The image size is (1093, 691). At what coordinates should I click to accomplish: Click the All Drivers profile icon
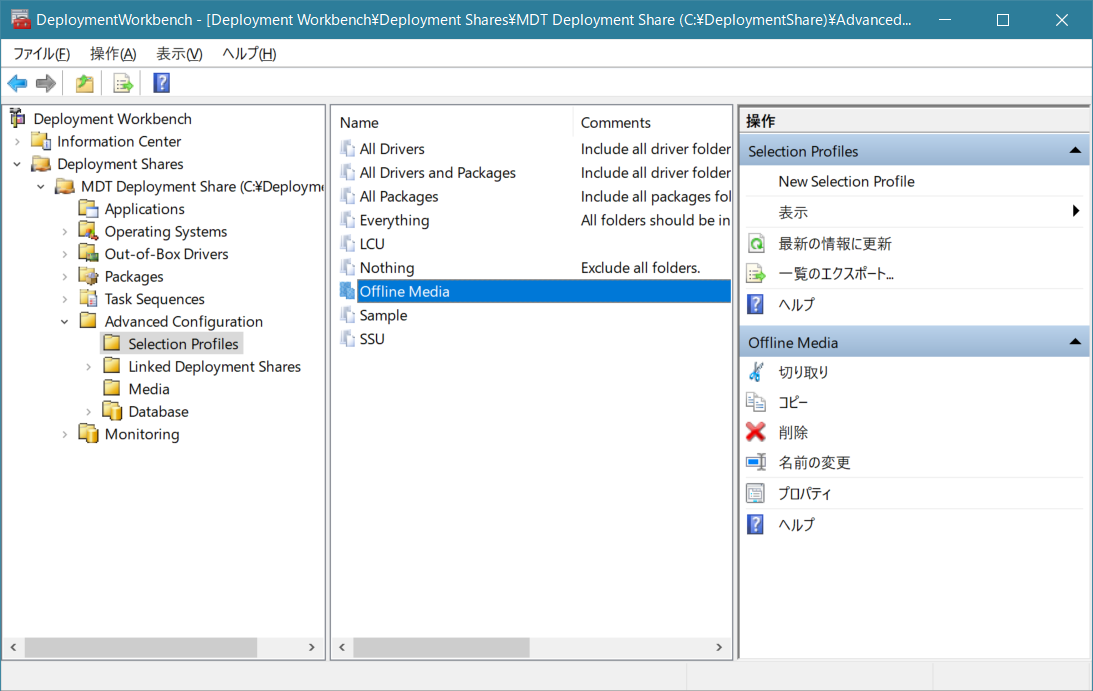point(347,149)
